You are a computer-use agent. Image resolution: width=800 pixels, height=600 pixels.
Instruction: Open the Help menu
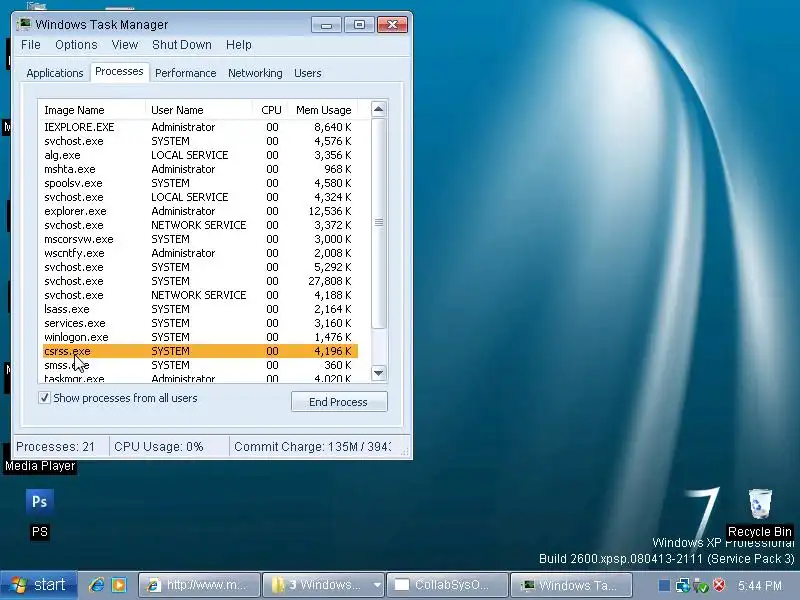(x=239, y=45)
